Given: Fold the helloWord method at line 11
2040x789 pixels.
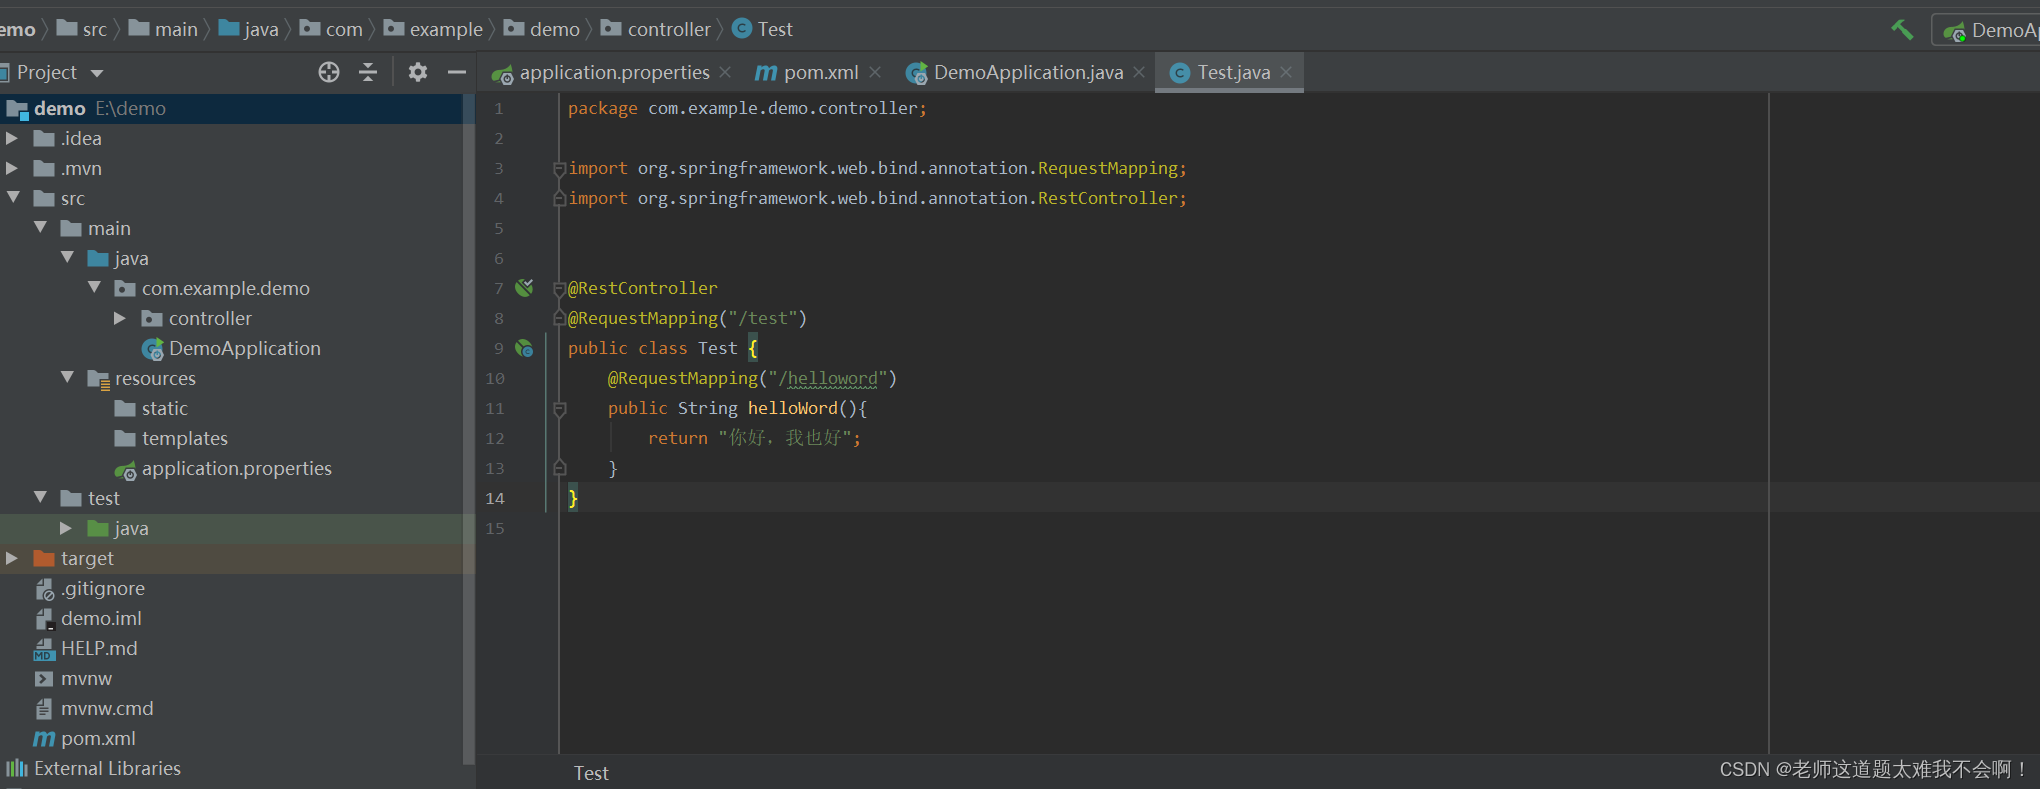Looking at the screenshot, I should [560, 409].
